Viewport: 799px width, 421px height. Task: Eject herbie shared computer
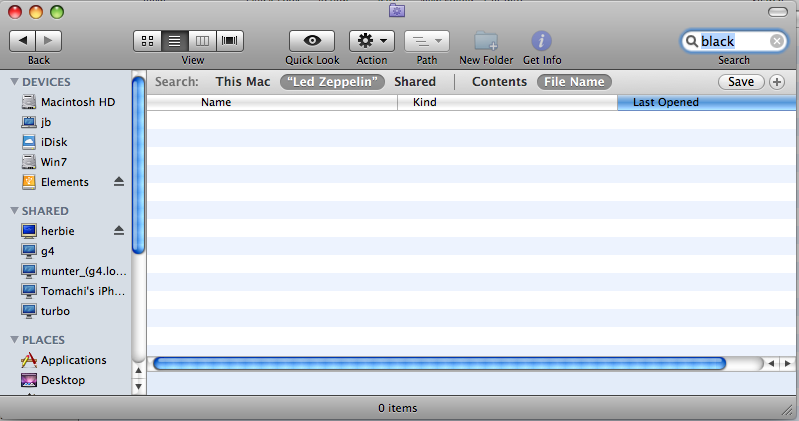pyautogui.click(x=119, y=230)
